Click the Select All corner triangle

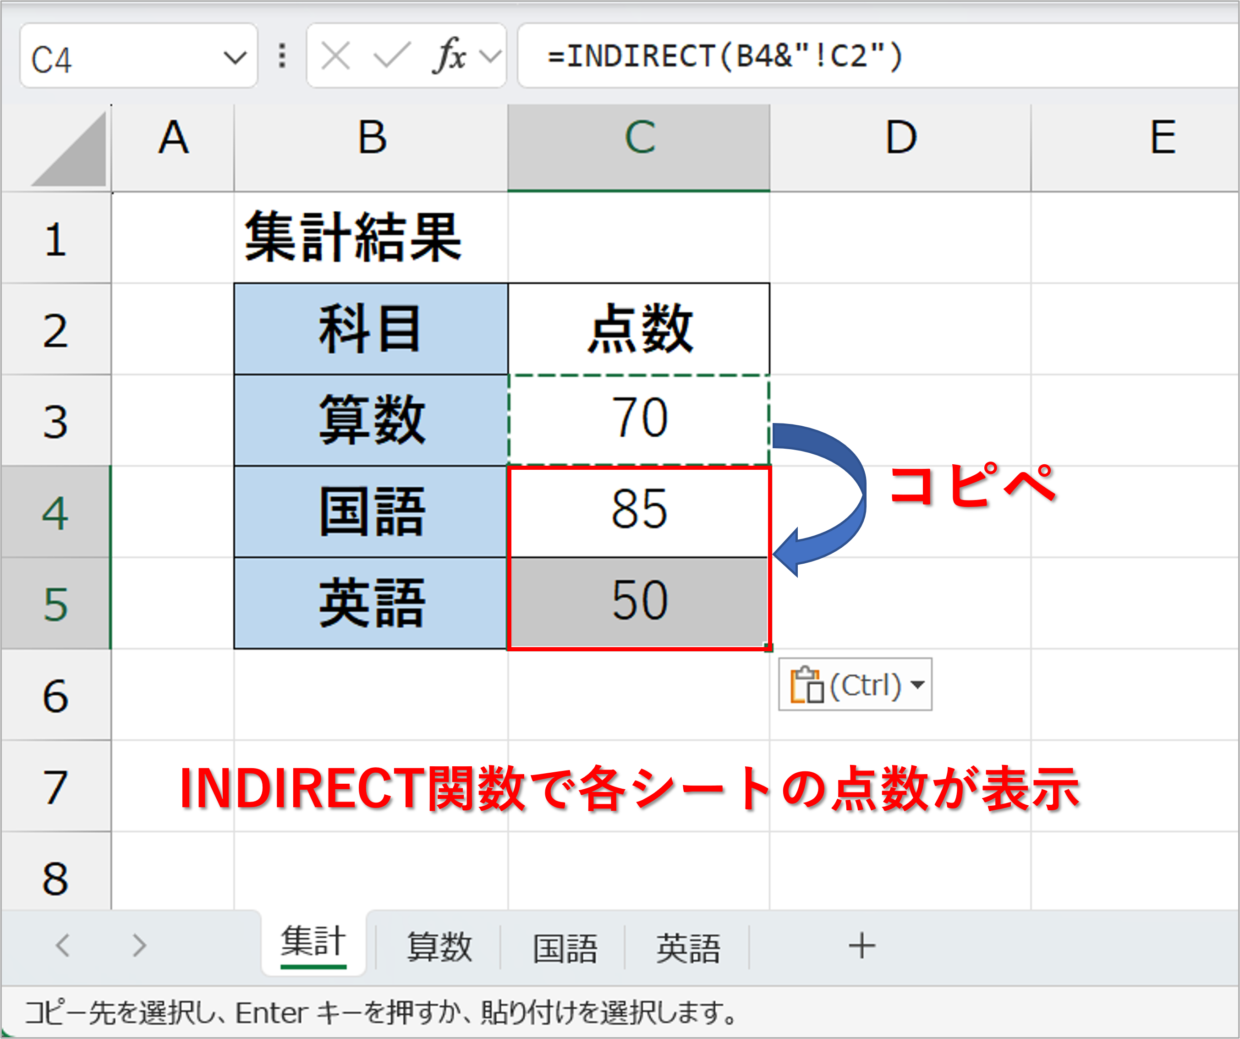[68, 150]
